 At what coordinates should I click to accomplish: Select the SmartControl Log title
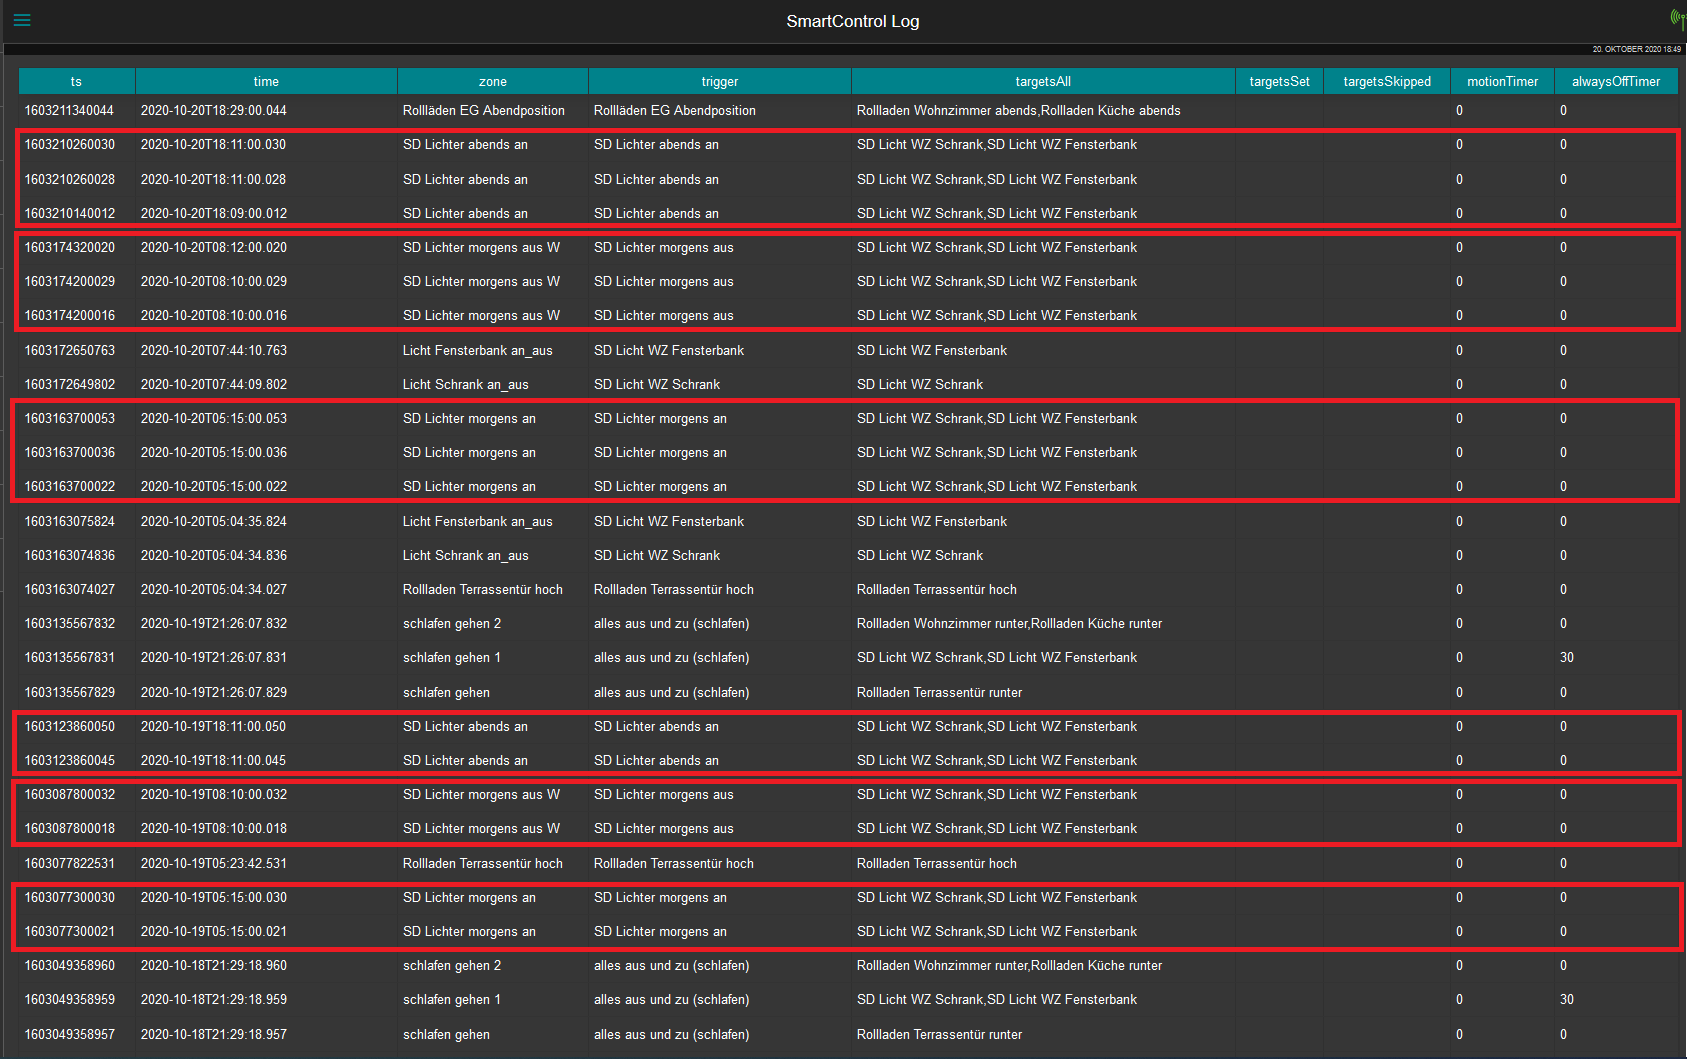(x=852, y=21)
